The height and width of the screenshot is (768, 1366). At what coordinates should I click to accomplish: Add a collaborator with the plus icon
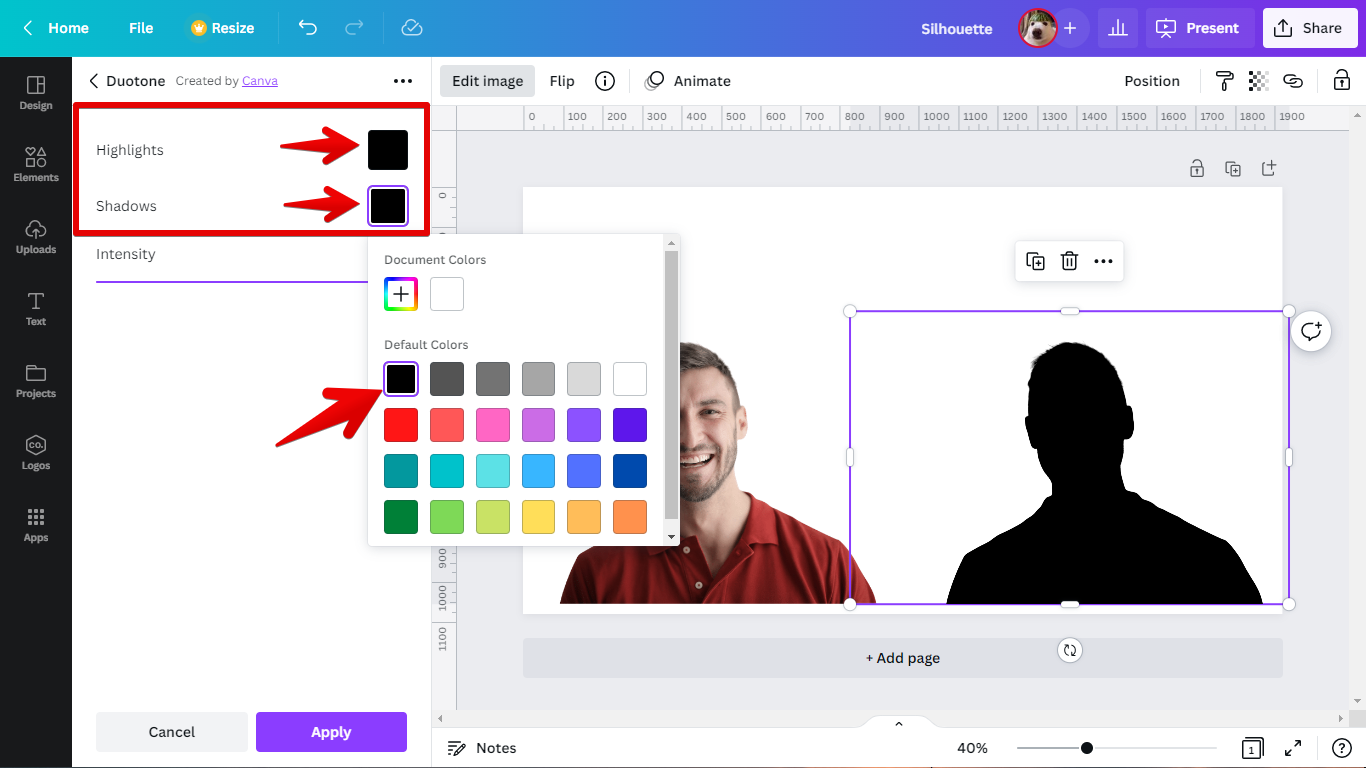1070,28
